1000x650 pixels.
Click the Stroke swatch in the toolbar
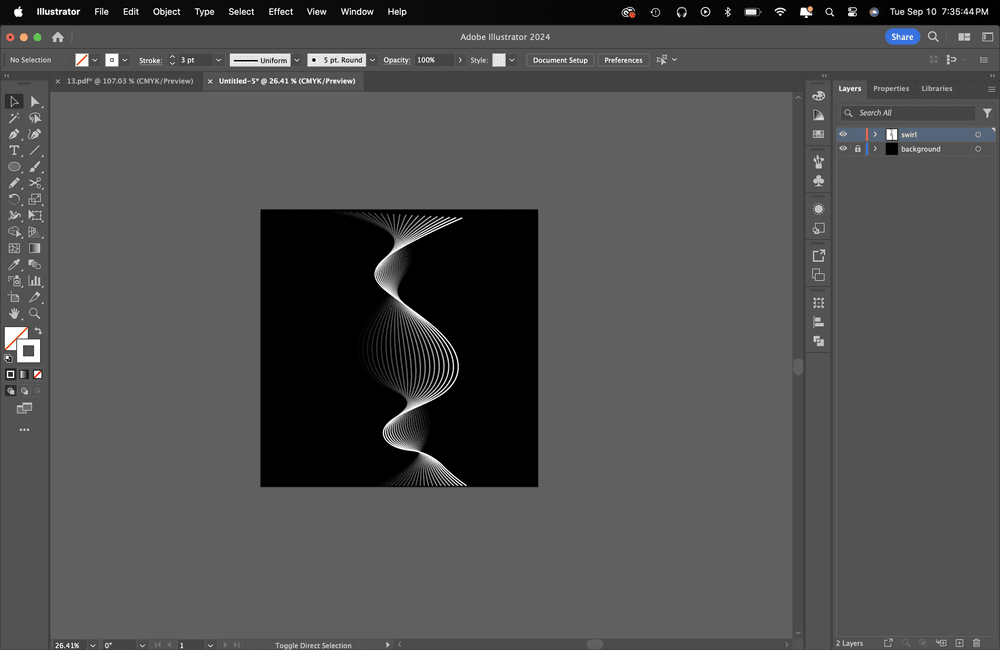(x=29, y=351)
